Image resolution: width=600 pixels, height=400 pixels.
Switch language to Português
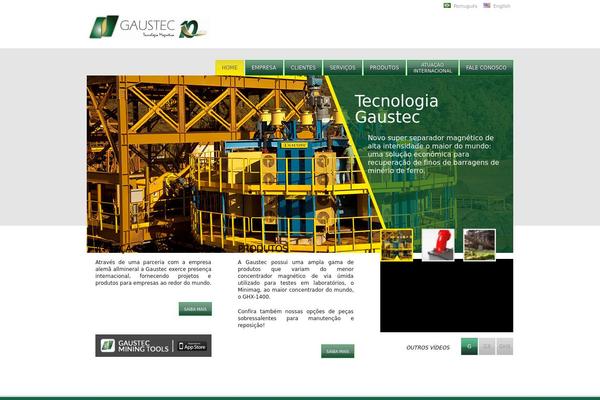point(465,6)
